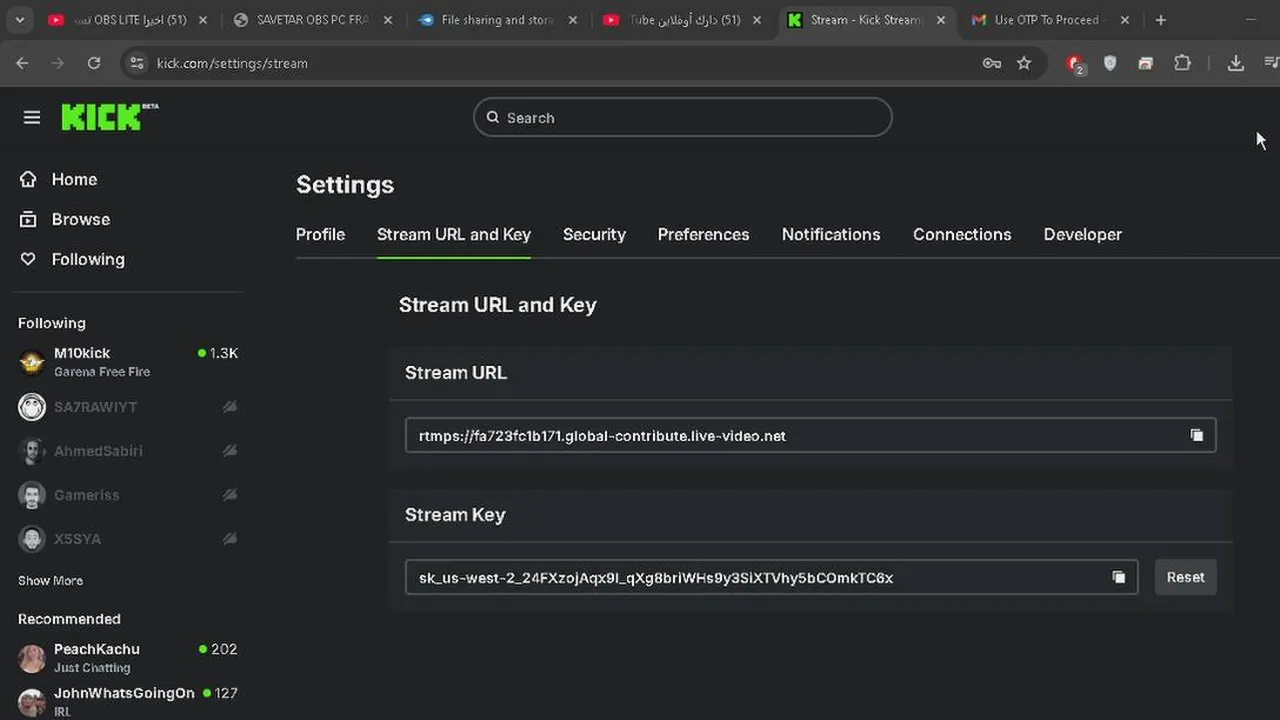
Task: Bookmark this page with star icon
Action: click(1024, 63)
